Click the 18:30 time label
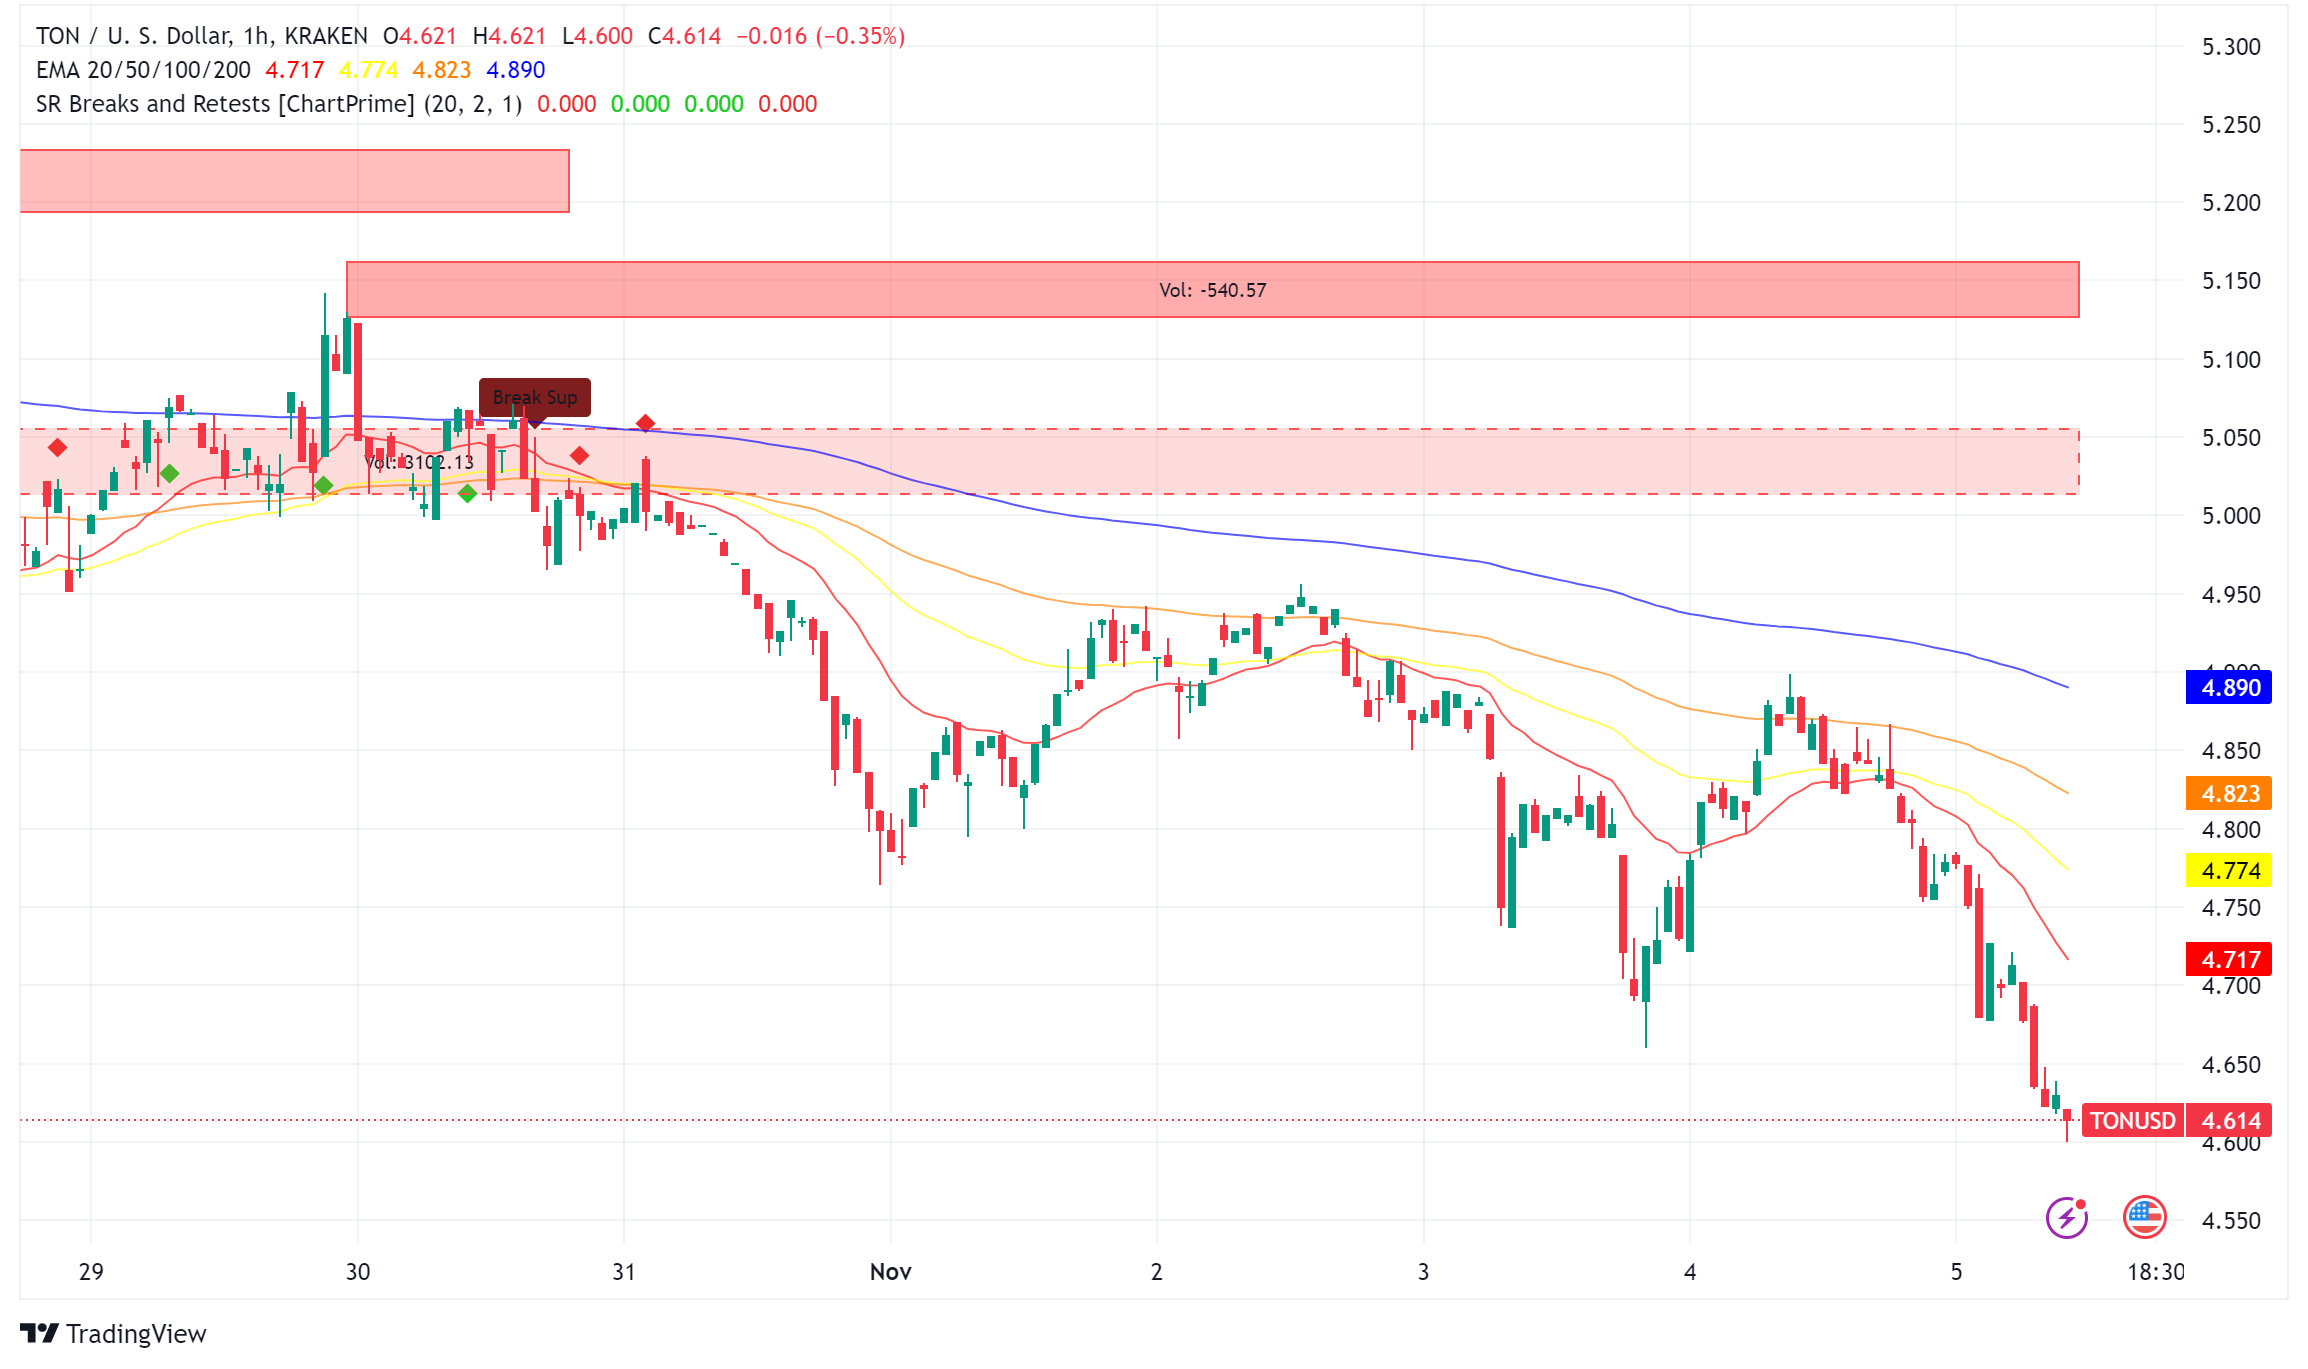The width and height of the screenshot is (2308, 1369). point(2155,1272)
